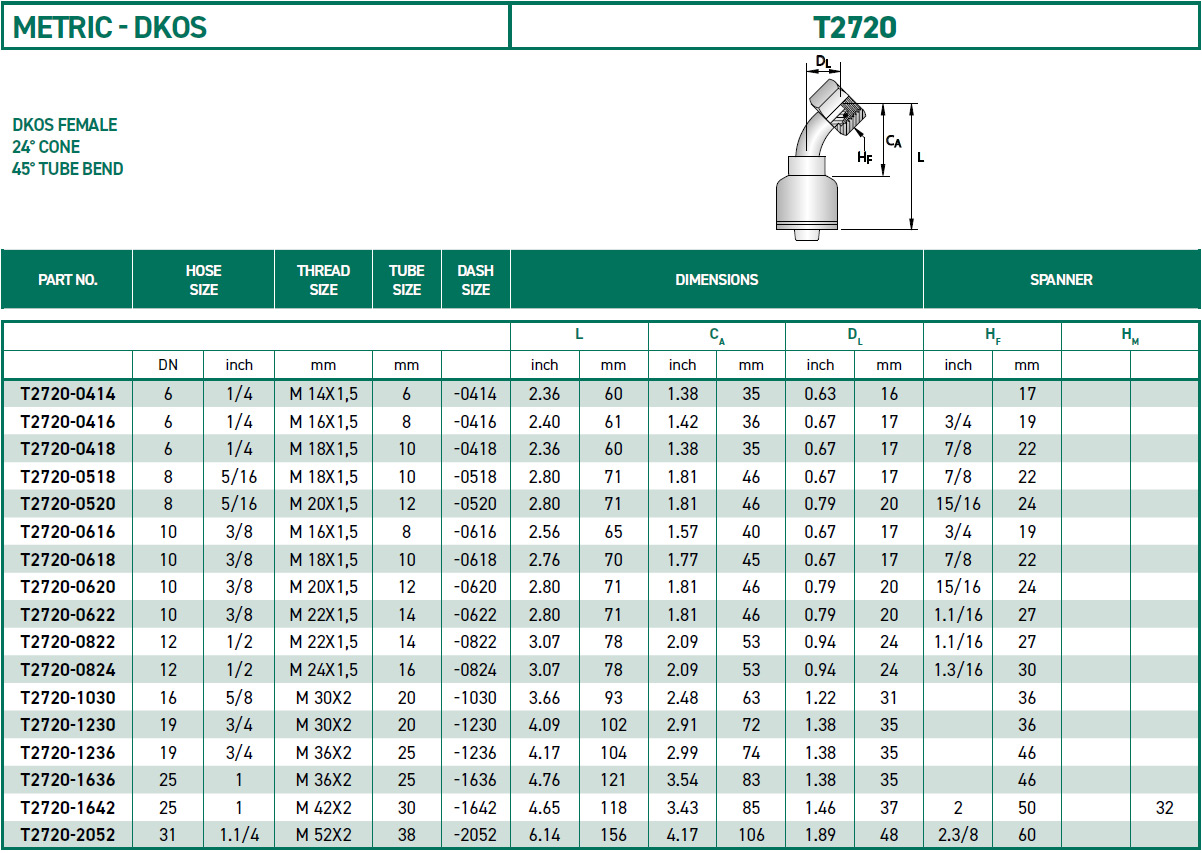Click thread size M 24X1,5

pyautogui.click(x=324, y=670)
